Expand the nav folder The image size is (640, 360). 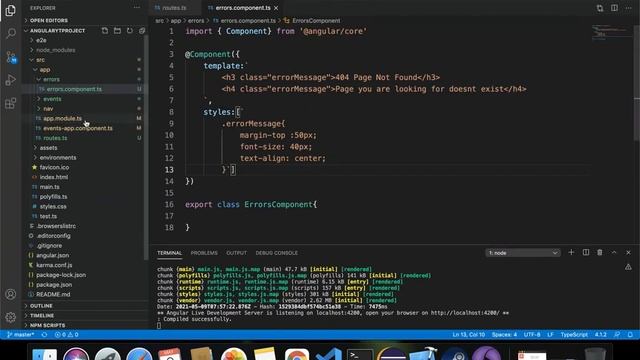[48, 109]
